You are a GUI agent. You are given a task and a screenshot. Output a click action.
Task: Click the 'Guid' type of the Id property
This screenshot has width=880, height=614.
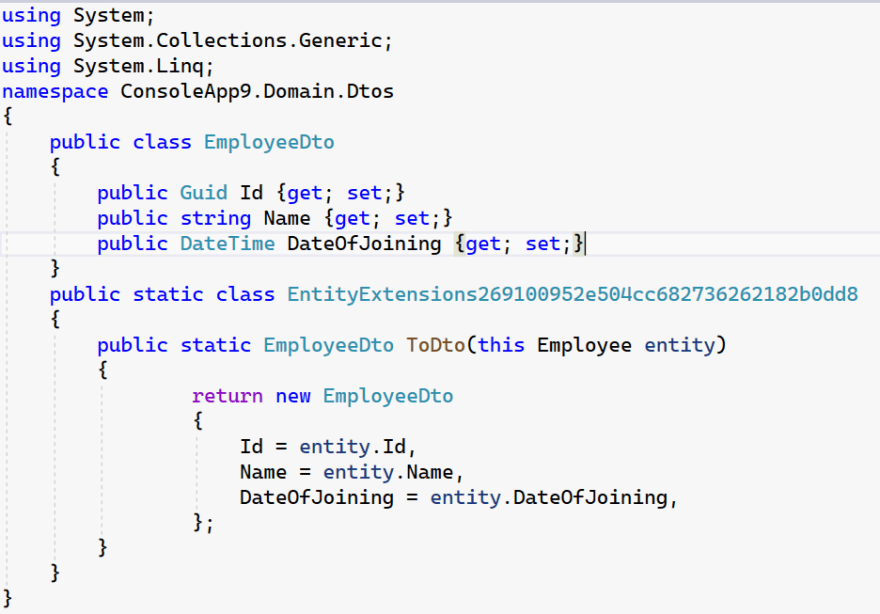point(203,193)
